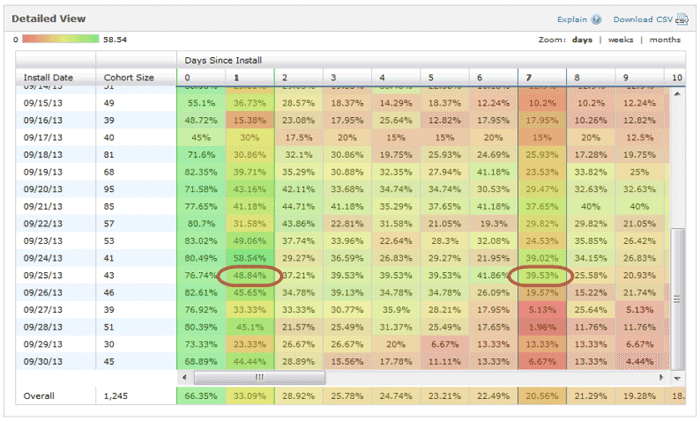
Task: Open the Explain link
Action: [572, 20]
